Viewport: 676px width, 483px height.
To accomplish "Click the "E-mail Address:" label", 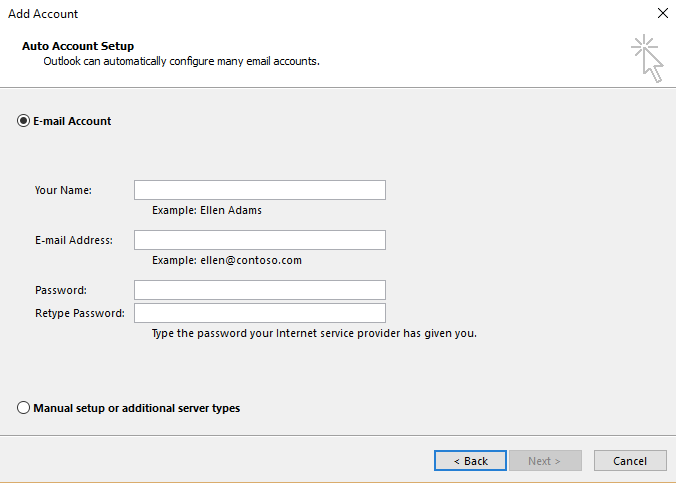I will [x=74, y=240].
